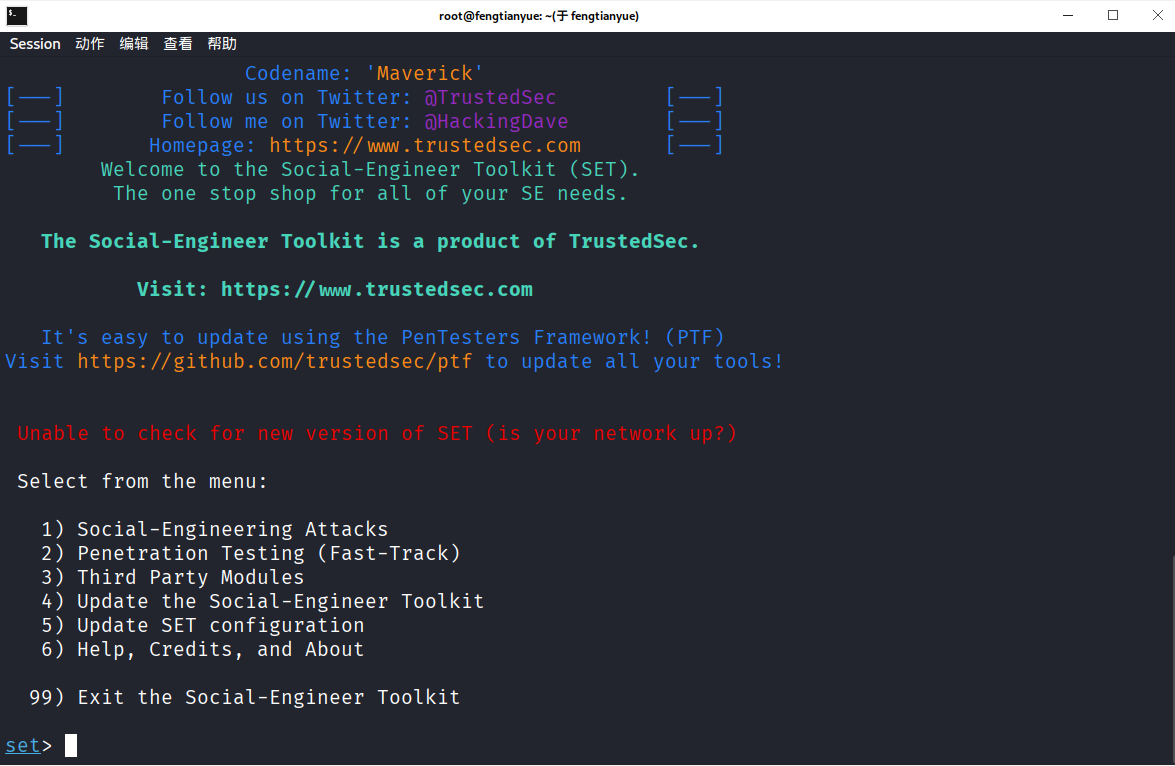Open the 编辑 menu
This screenshot has width=1175, height=766.
point(134,43)
